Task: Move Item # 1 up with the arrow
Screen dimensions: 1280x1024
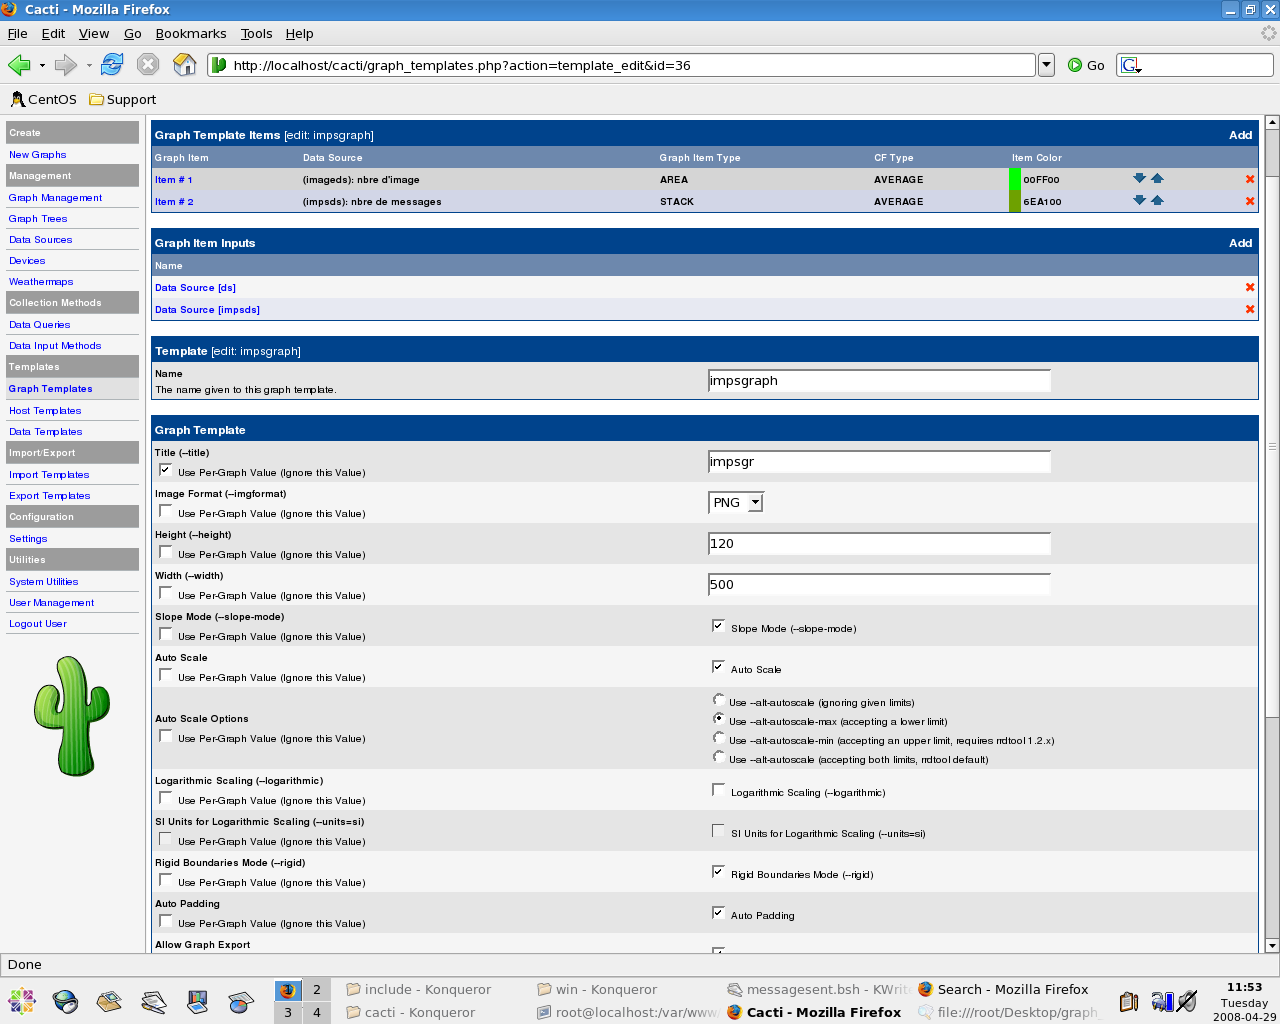Action: [1157, 178]
